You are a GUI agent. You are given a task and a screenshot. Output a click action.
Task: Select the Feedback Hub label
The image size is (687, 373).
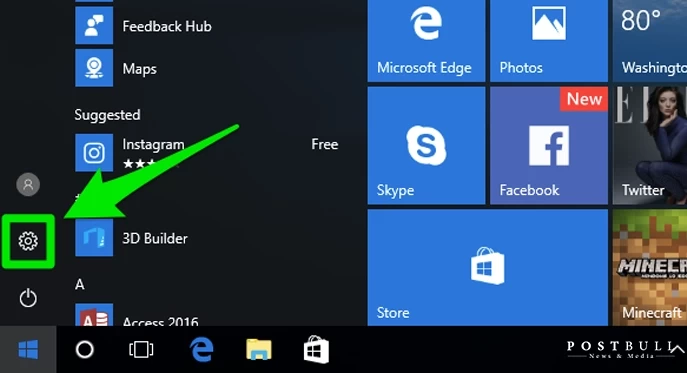click(x=167, y=26)
